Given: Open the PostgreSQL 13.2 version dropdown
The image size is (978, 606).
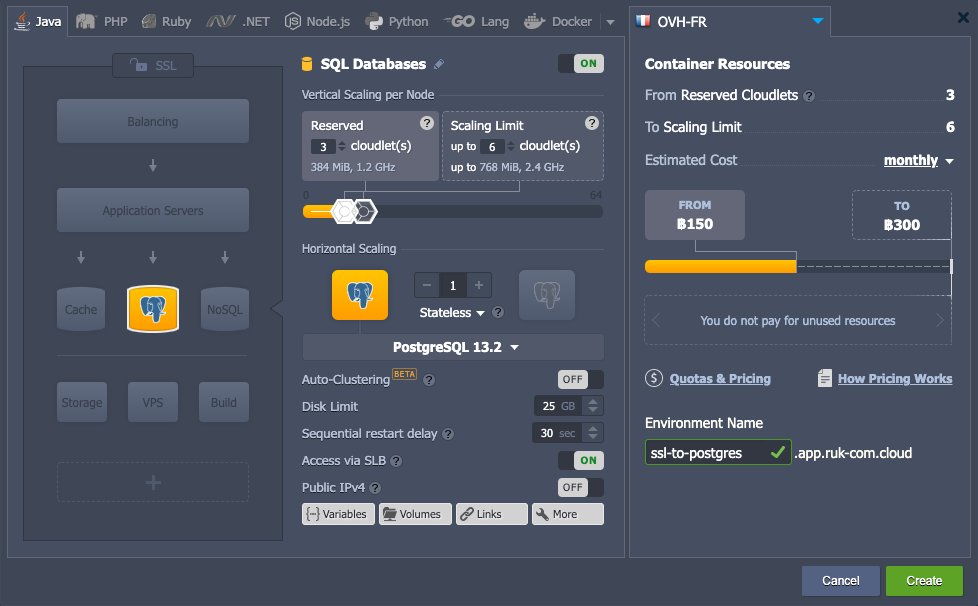Looking at the screenshot, I should 453,347.
